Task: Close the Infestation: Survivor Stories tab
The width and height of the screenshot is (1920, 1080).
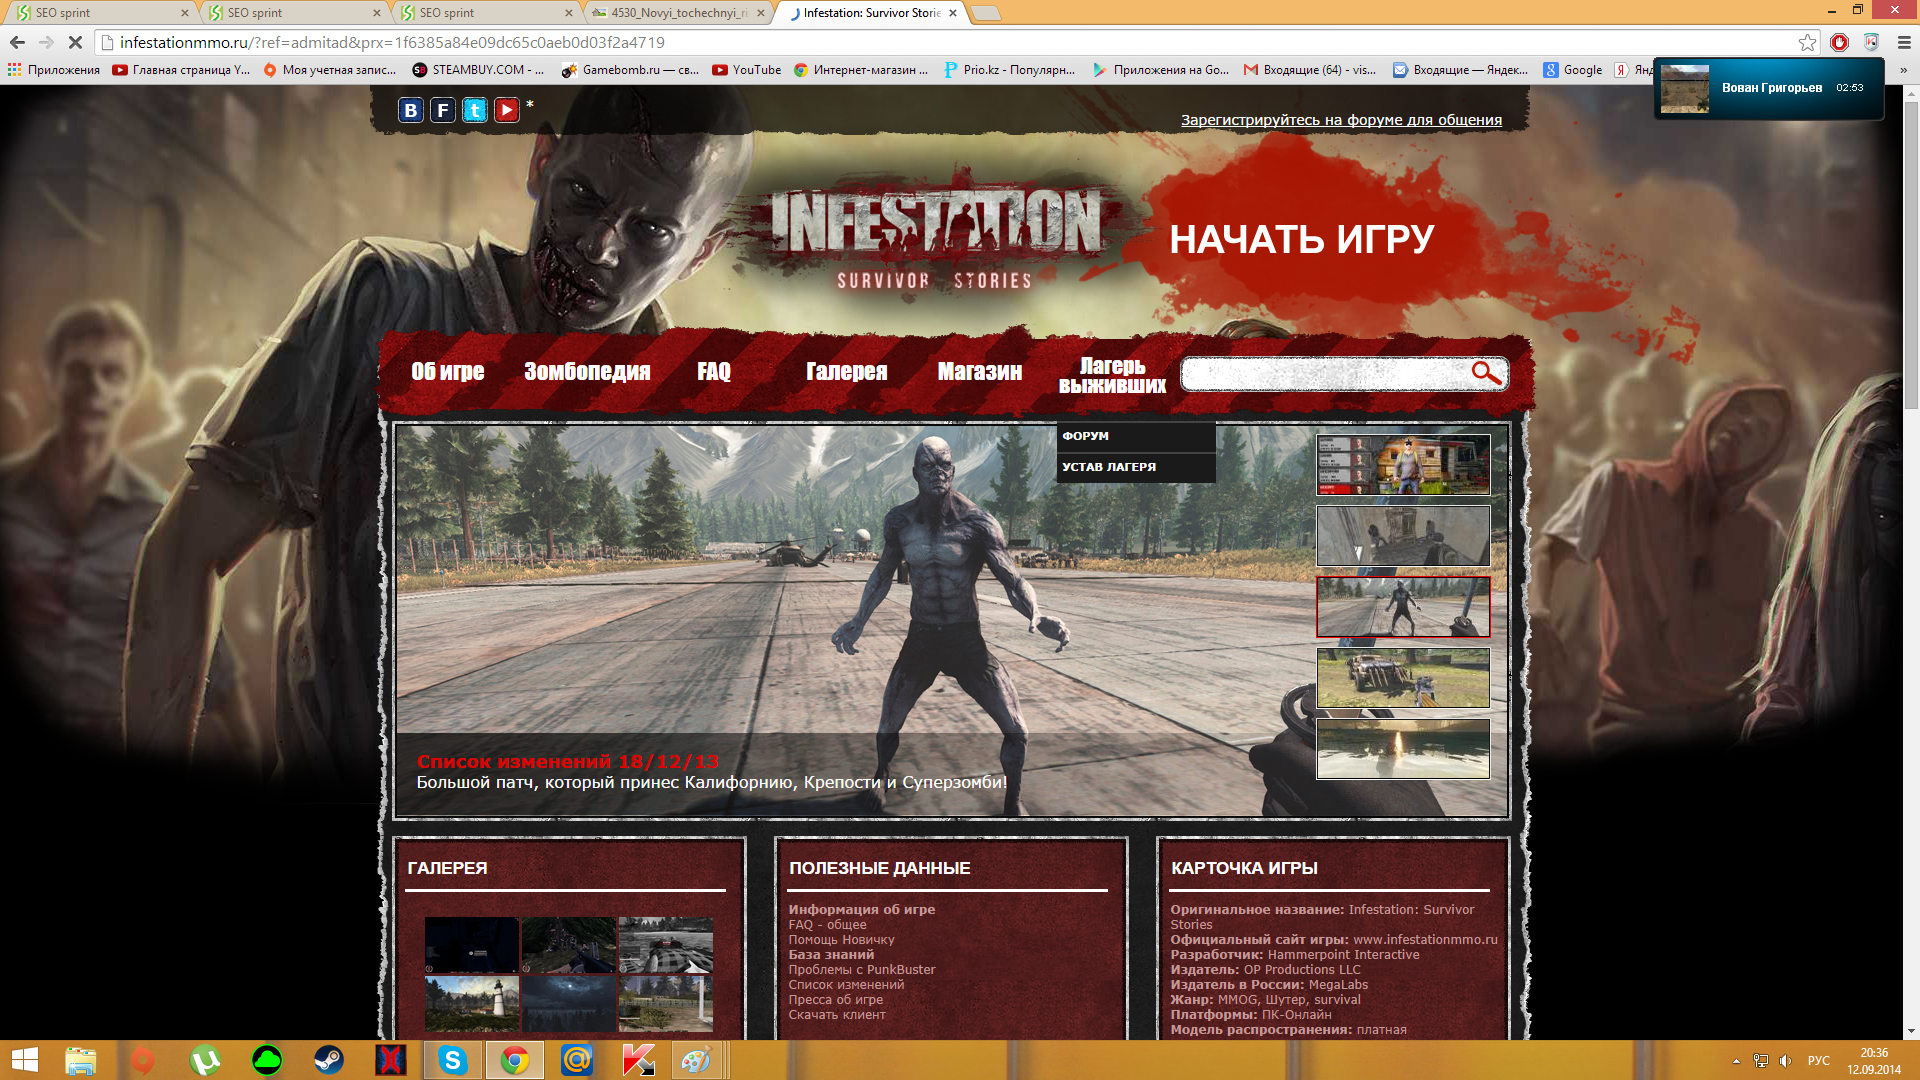Action: tap(953, 13)
